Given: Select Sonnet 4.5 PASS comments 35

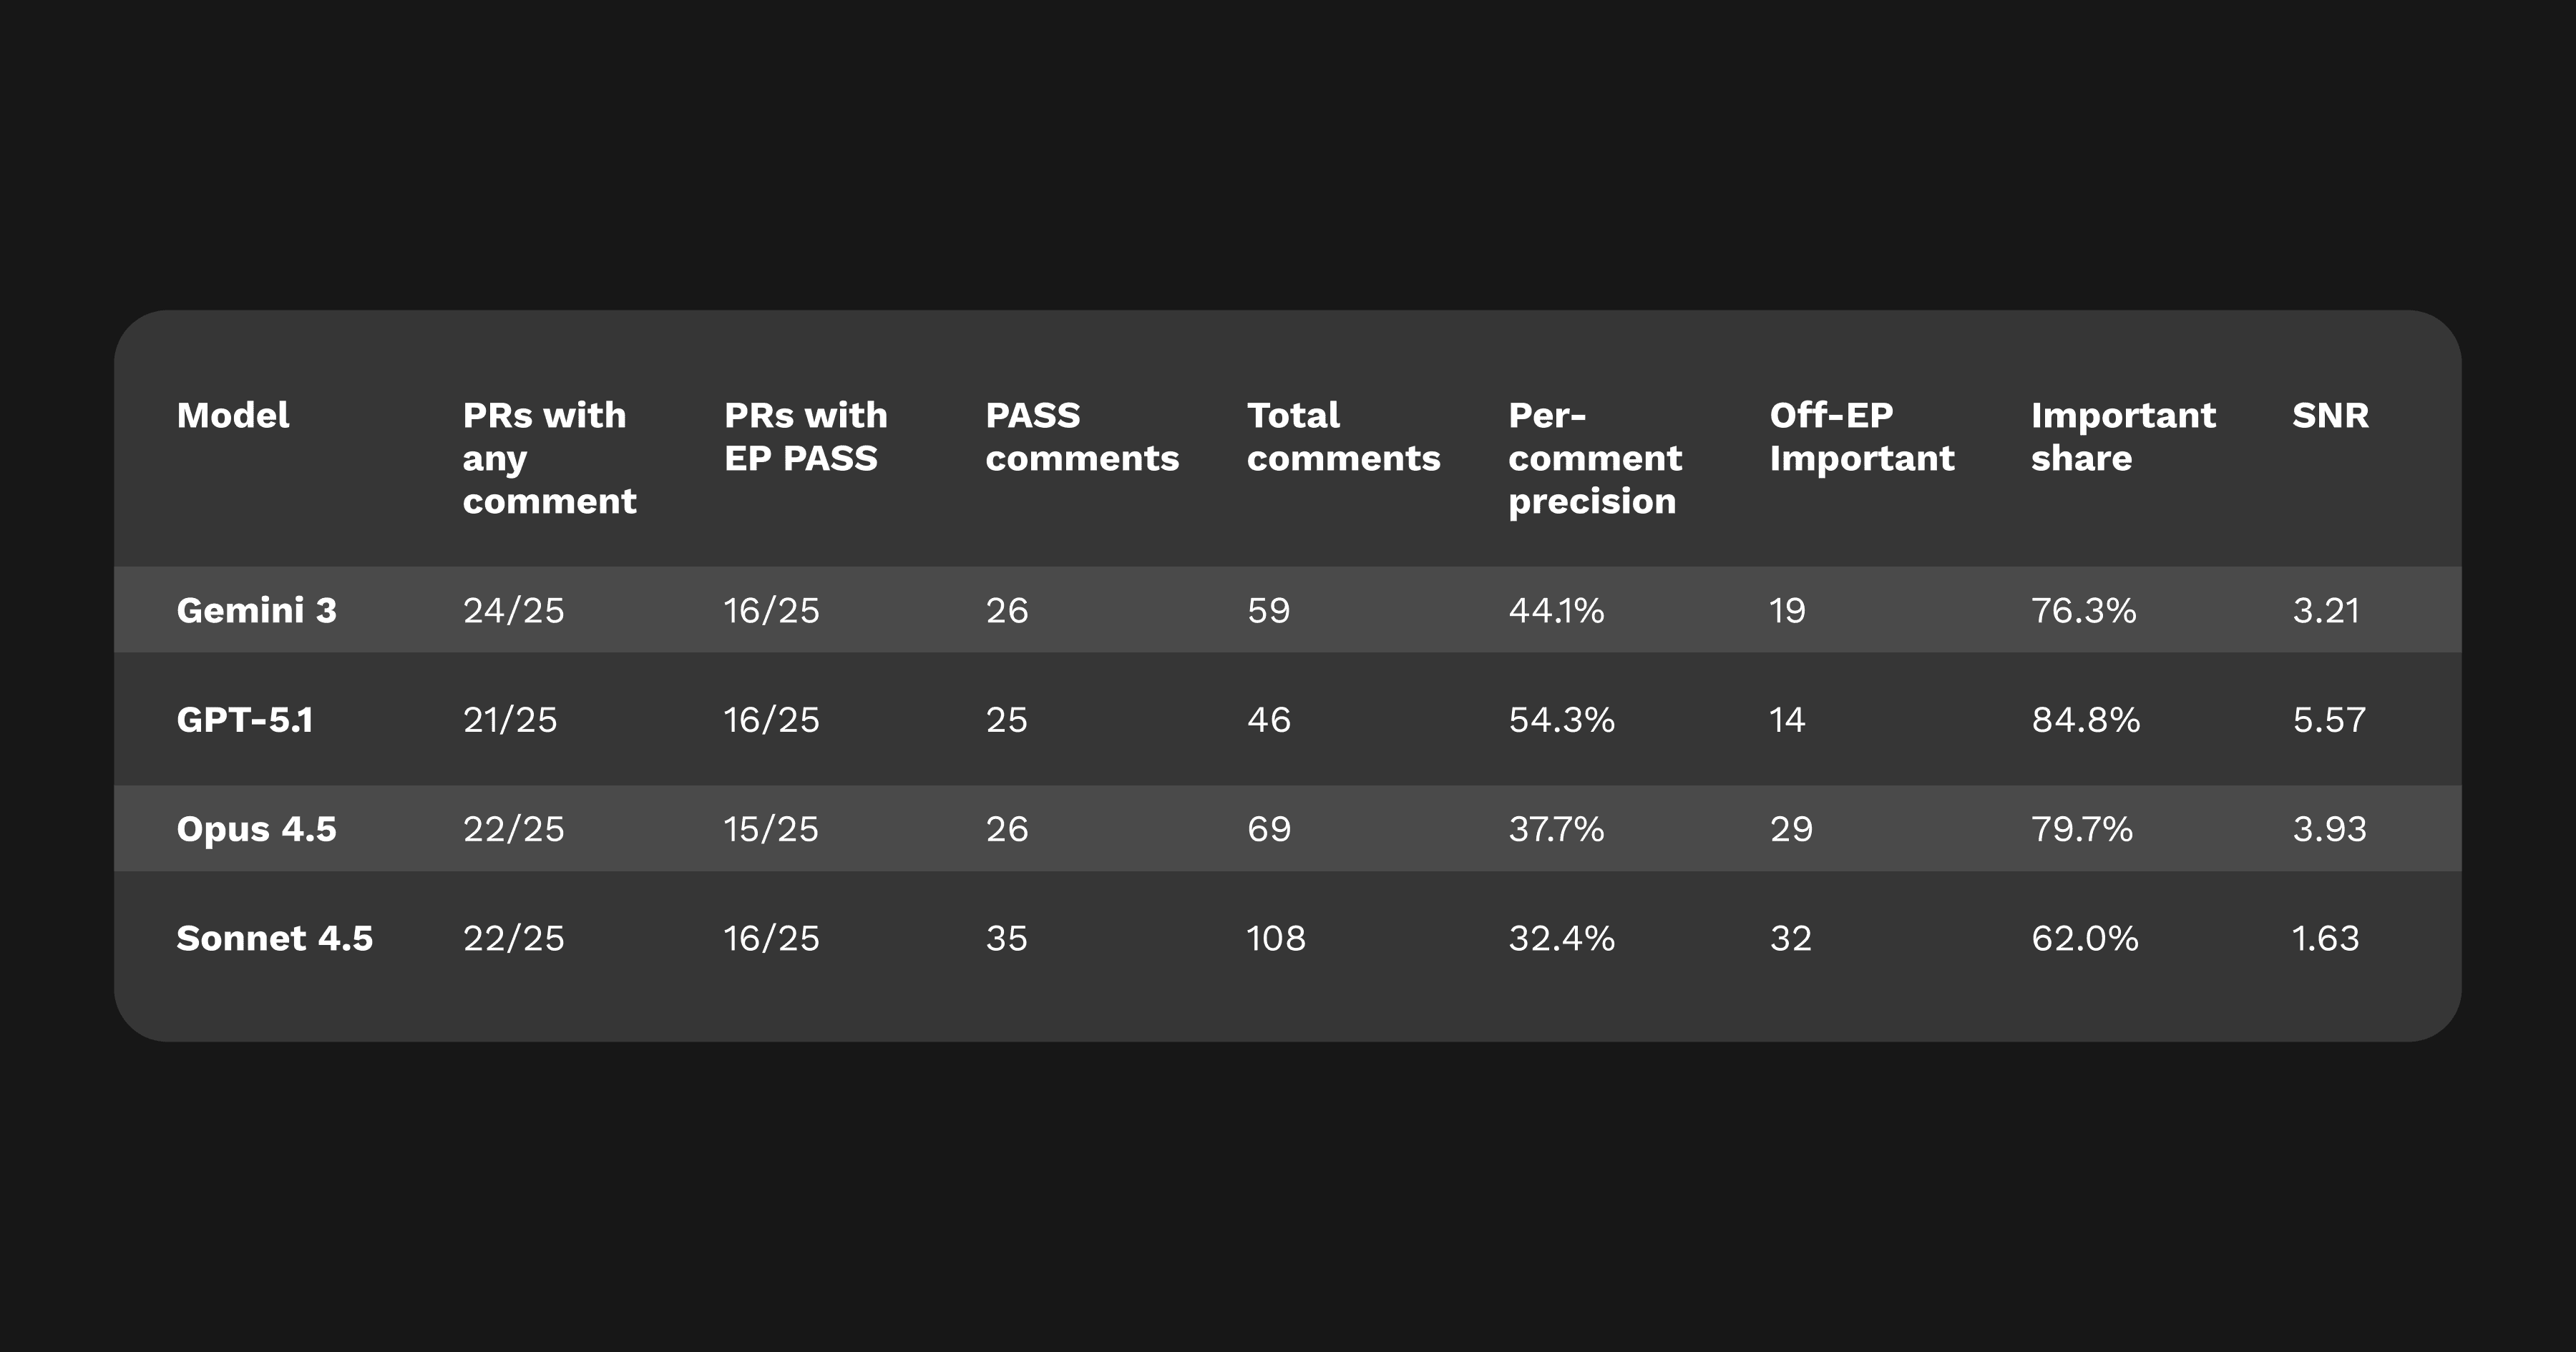Looking at the screenshot, I should pyautogui.click(x=1006, y=938).
